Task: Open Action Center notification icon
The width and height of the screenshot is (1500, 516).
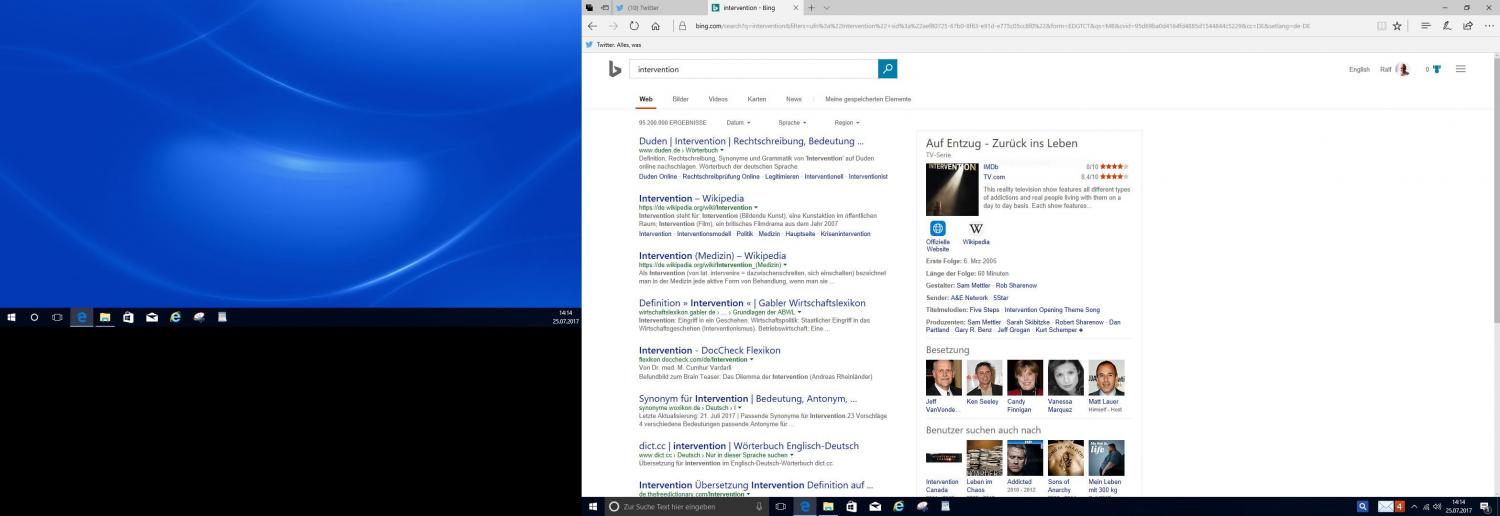Action: [x=1487, y=507]
